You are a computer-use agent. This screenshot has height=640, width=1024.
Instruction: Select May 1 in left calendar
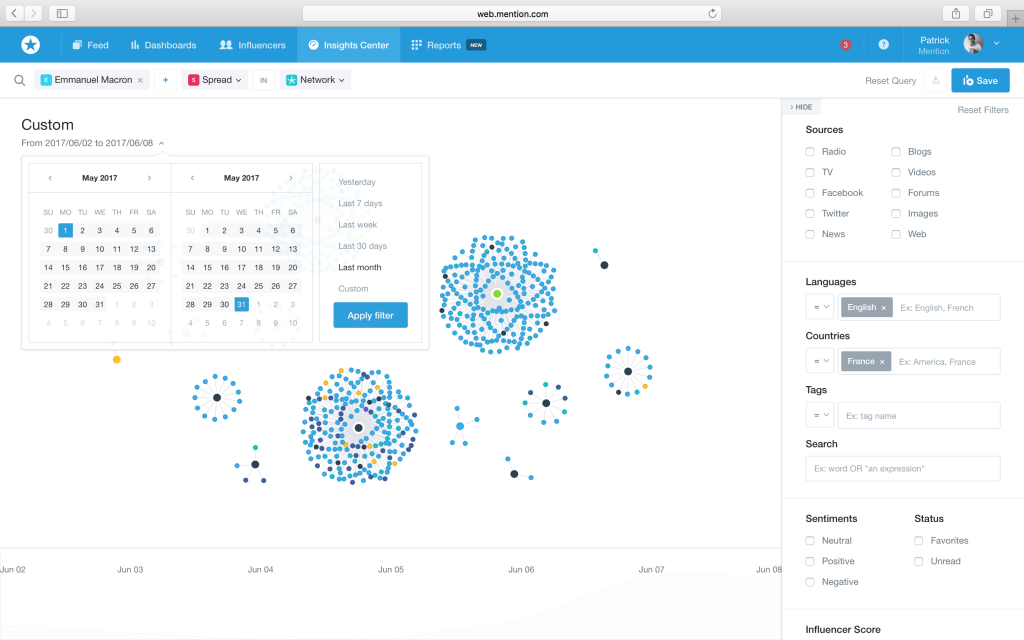point(65,231)
